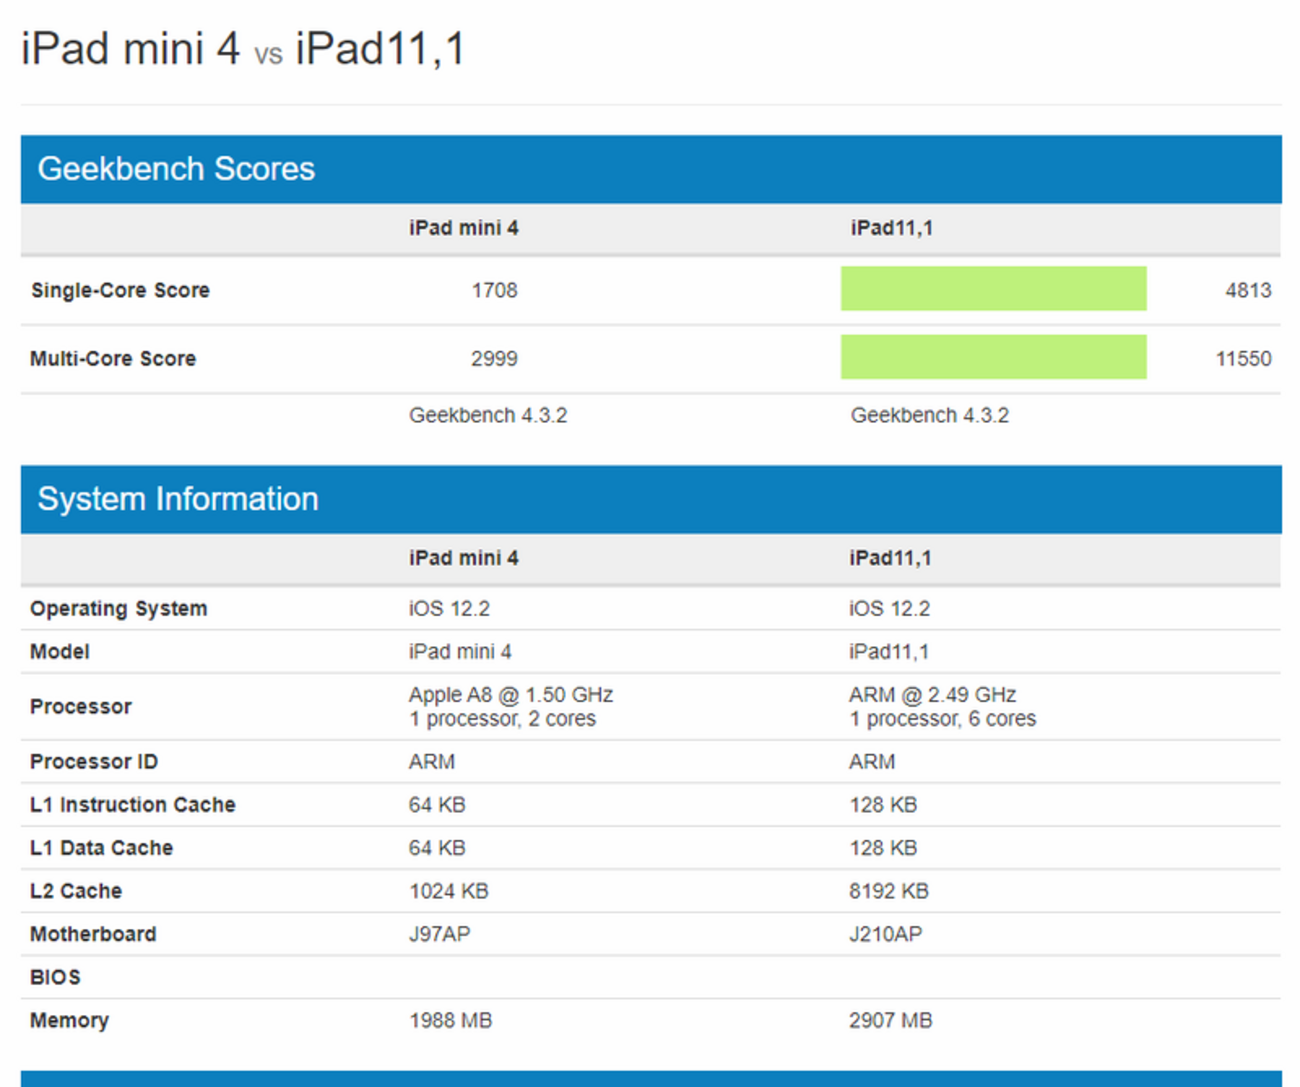
Task: Click the page title 'iPad mini 4 vs iPad11,1'
Action: [x=243, y=48]
